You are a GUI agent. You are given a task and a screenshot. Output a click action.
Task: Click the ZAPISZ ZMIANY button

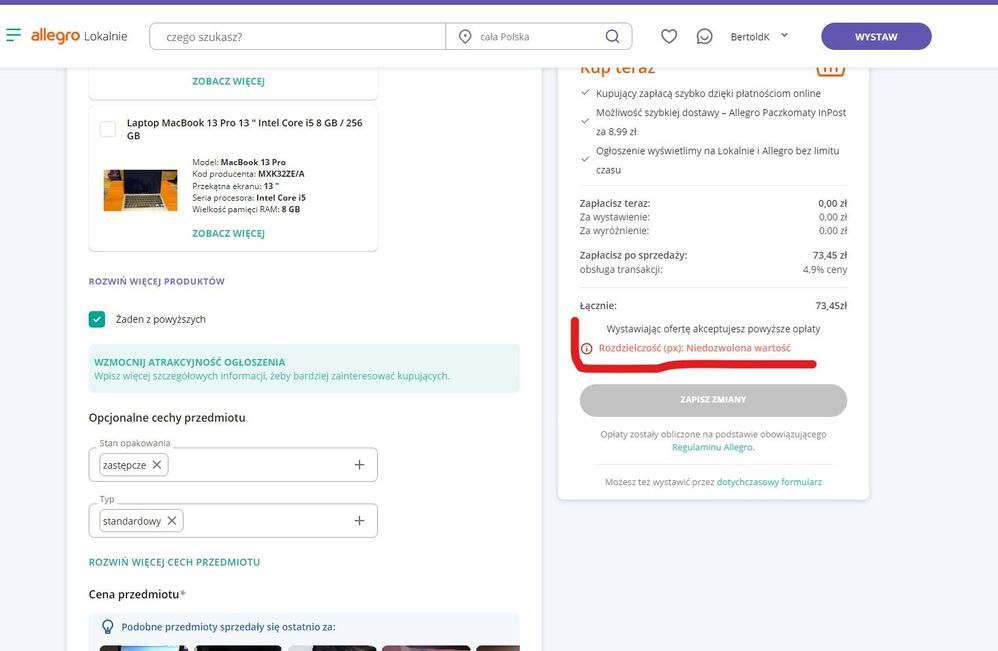point(713,400)
